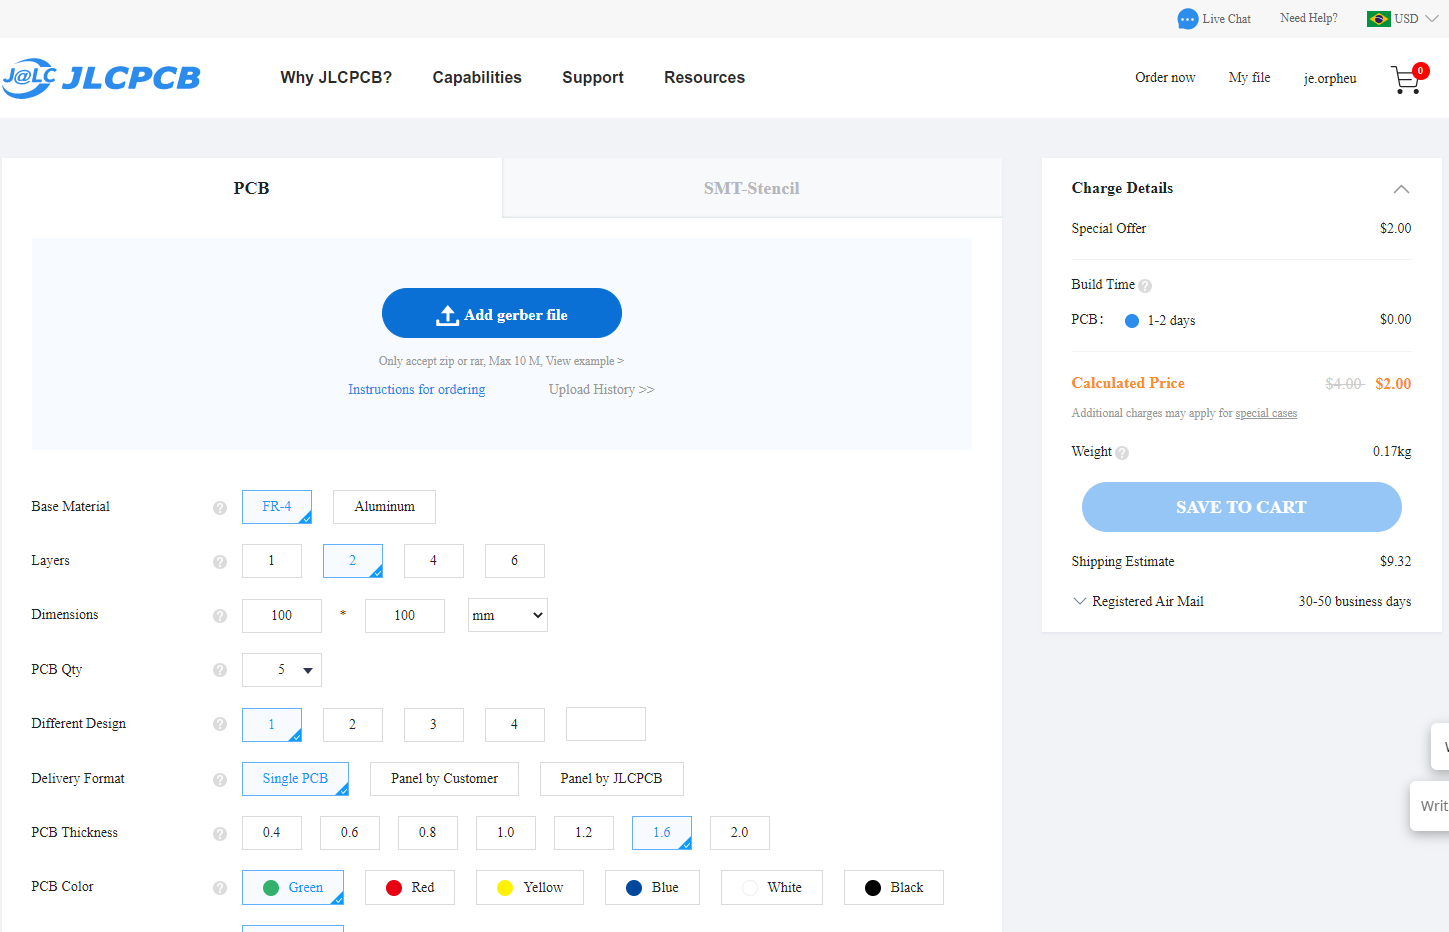The width and height of the screenshot is (1449, 932).
Task: Select Panel by JLCPCB format
Action: (612, 779)
